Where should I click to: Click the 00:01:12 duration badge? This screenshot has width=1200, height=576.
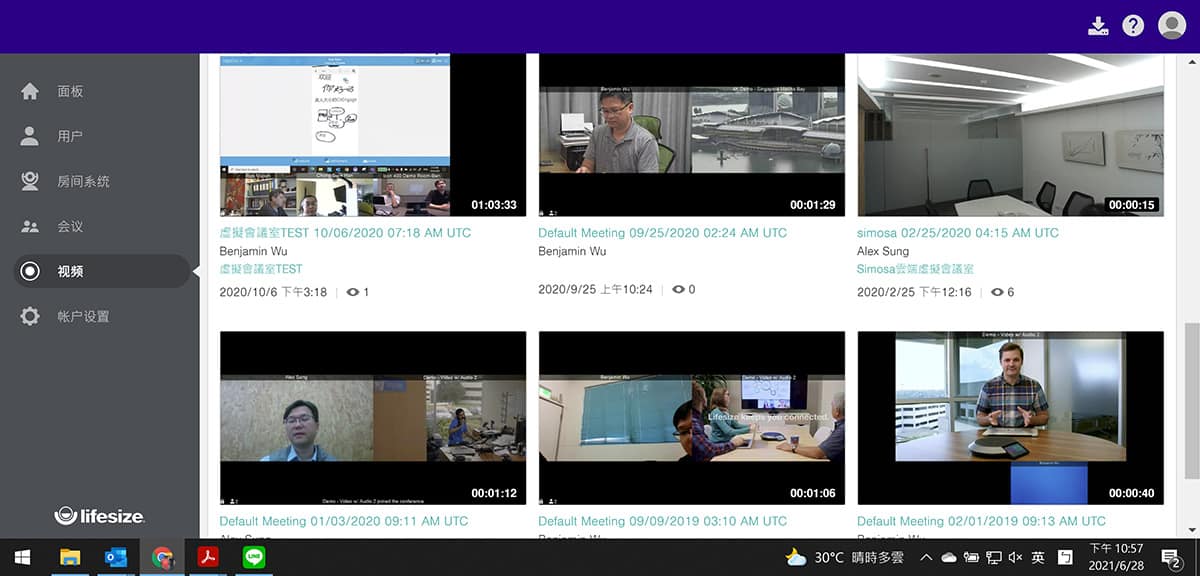494,493
